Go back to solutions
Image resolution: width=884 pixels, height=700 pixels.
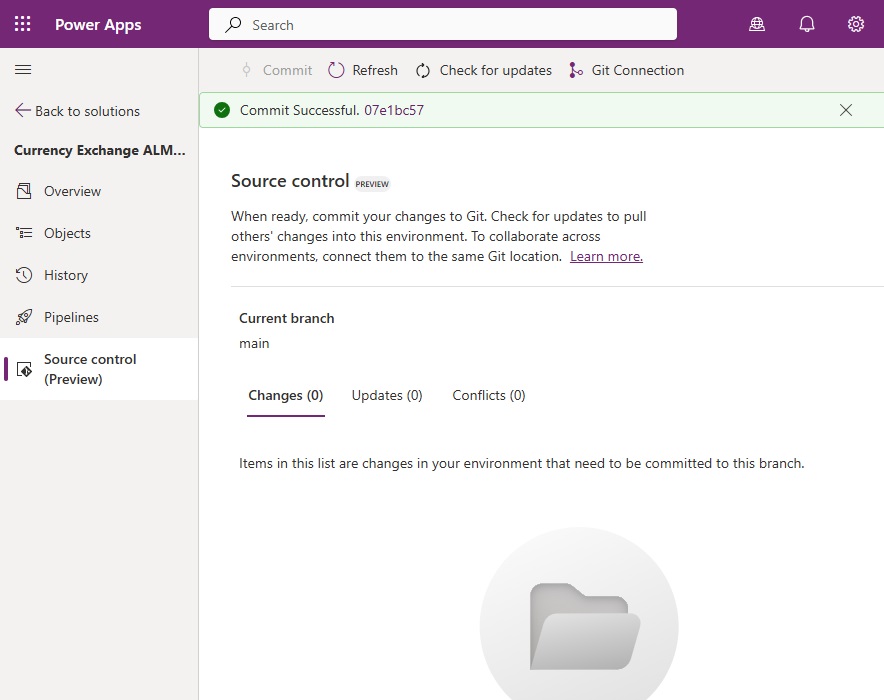click(77, 111)
